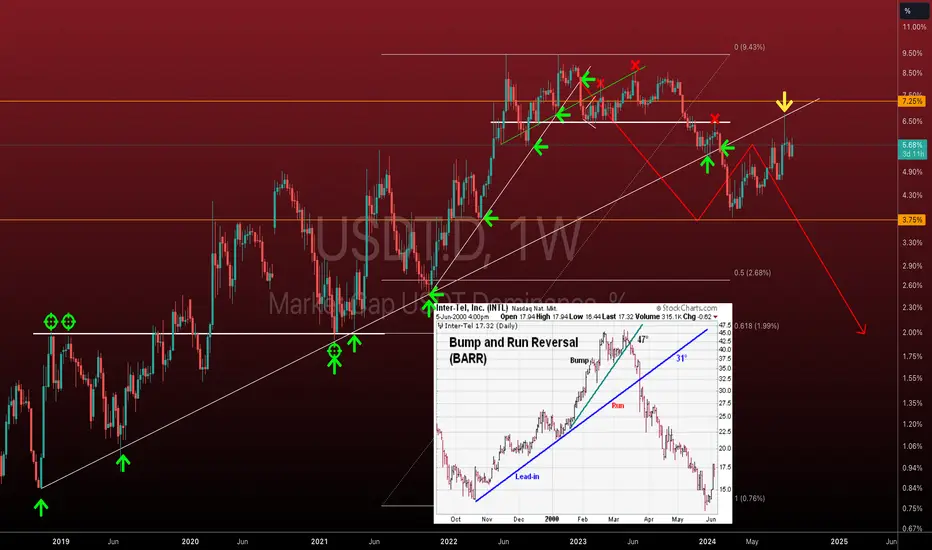Select the orange 7.25% price label

pyautogui.click(x=912, y=102)
